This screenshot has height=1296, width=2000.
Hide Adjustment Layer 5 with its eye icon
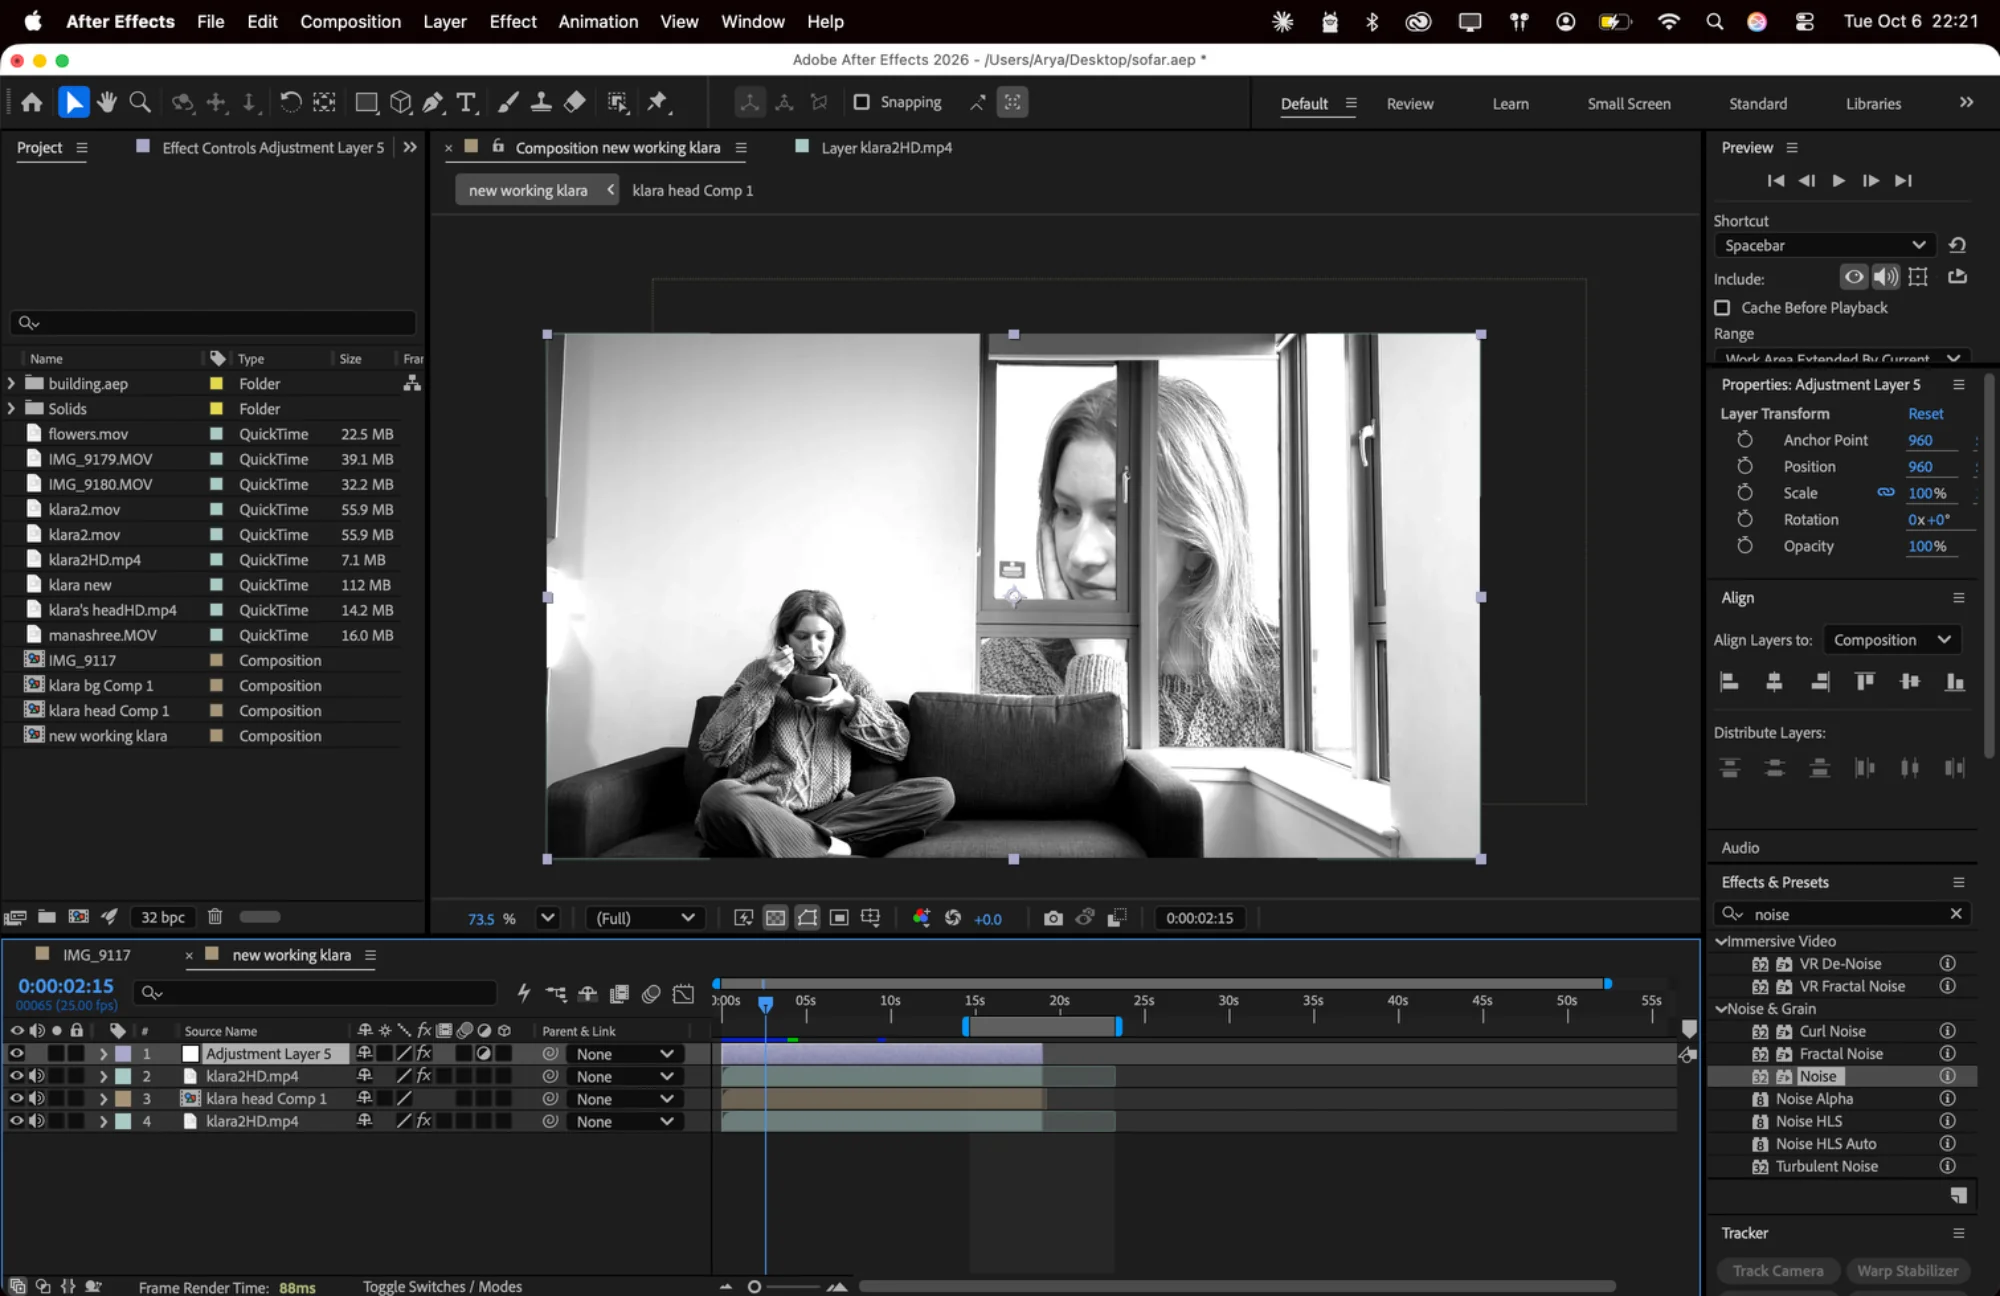point(16,1054)
